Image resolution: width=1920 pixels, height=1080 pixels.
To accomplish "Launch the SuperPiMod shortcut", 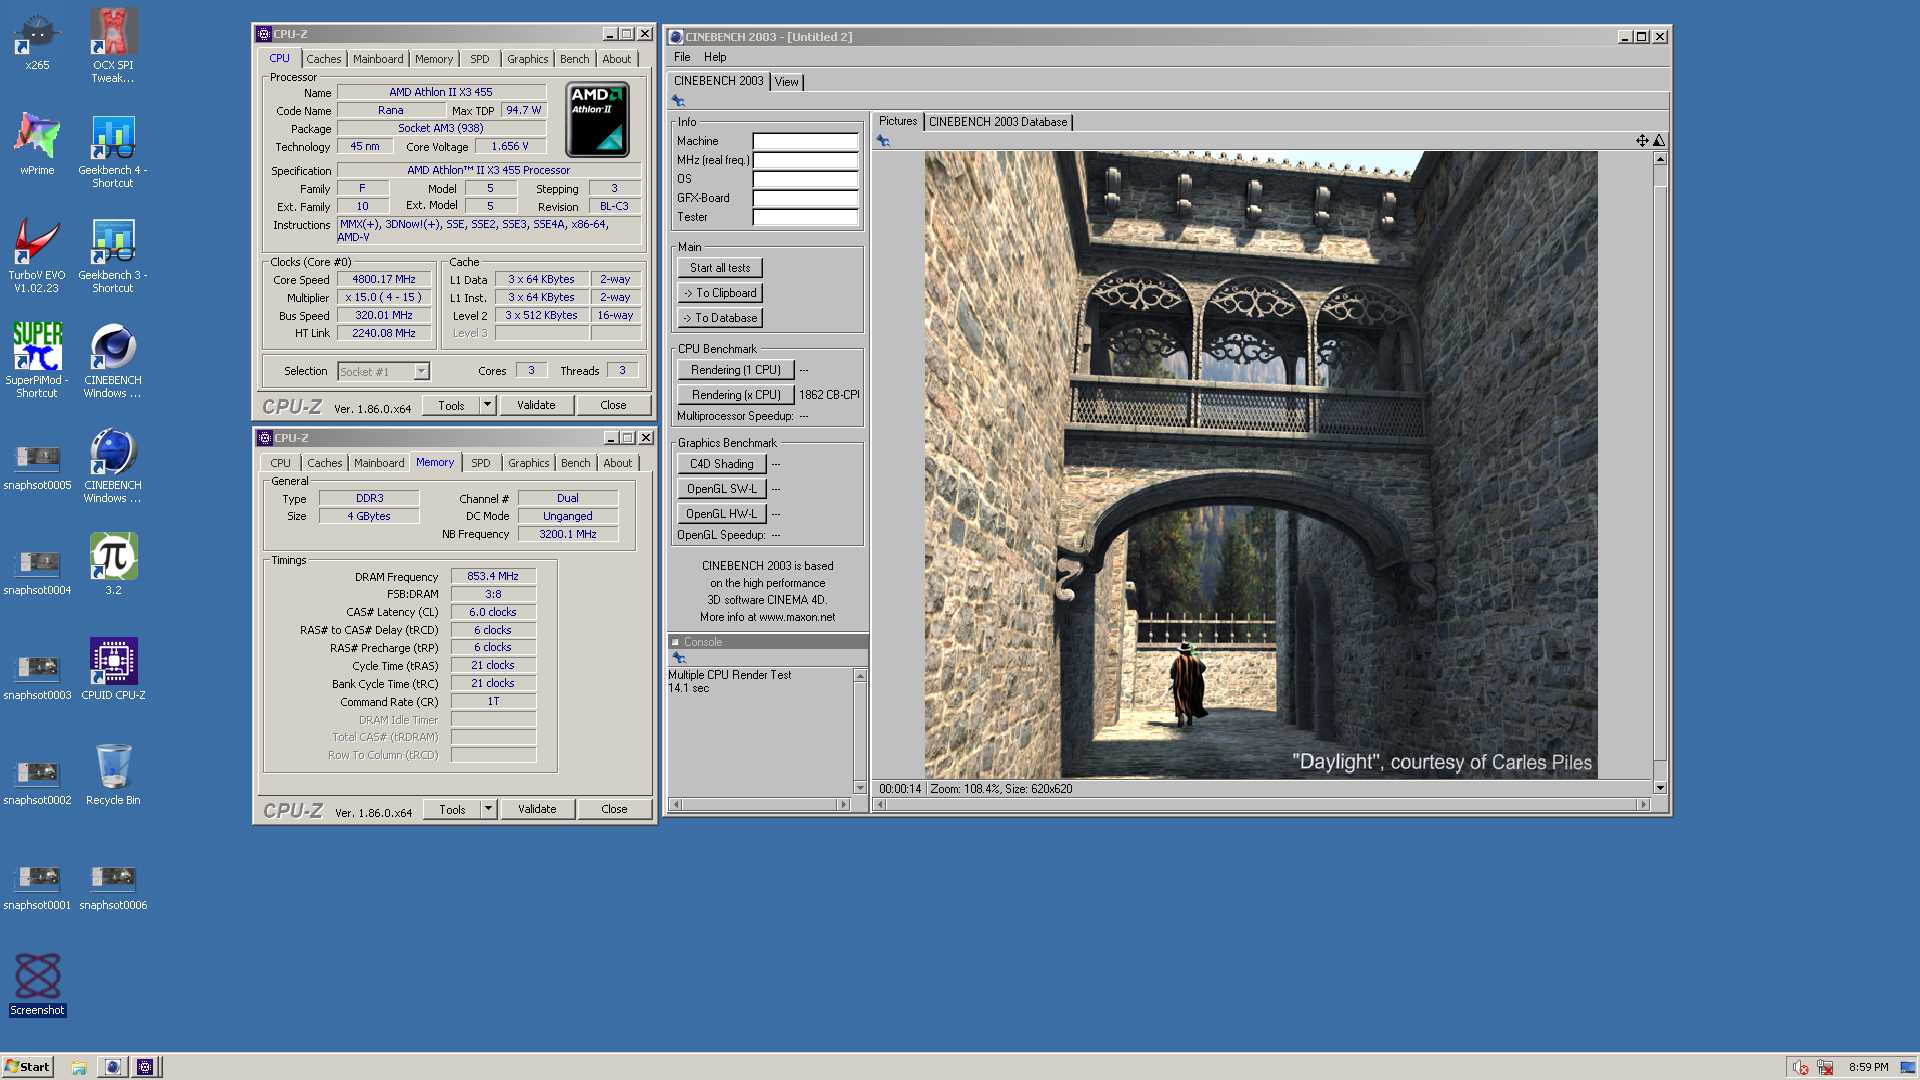I will click(37, 361).
